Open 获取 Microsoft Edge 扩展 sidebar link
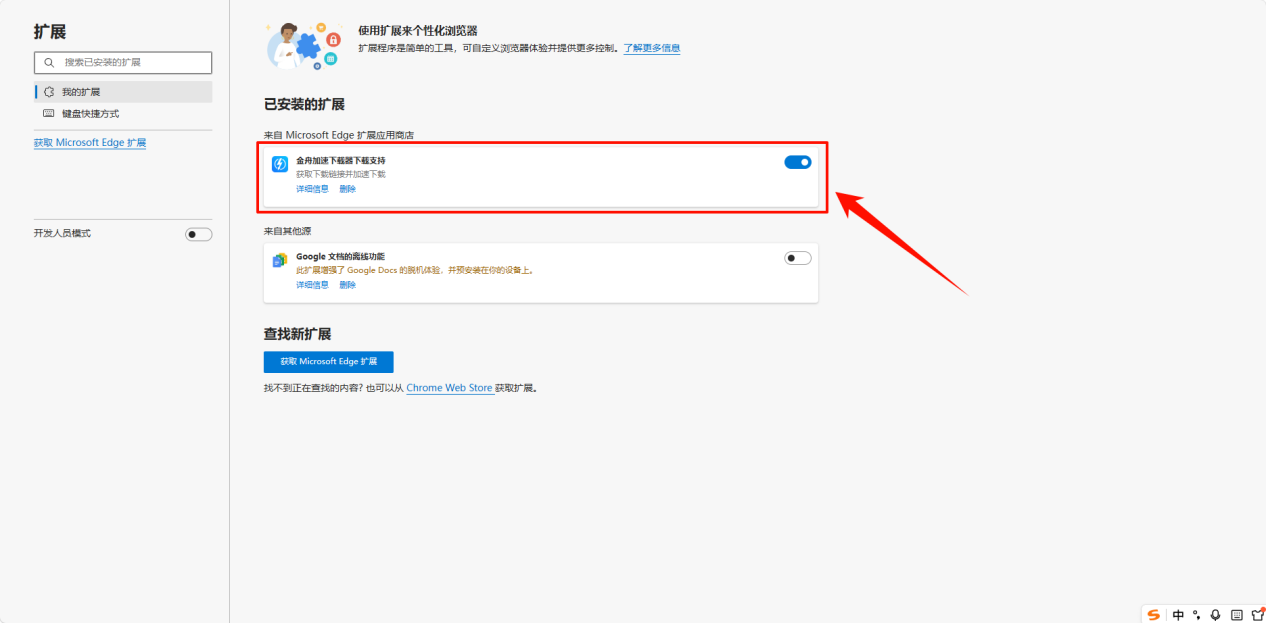The width and height of the screenshot is (1266, 623). (90, 143)
